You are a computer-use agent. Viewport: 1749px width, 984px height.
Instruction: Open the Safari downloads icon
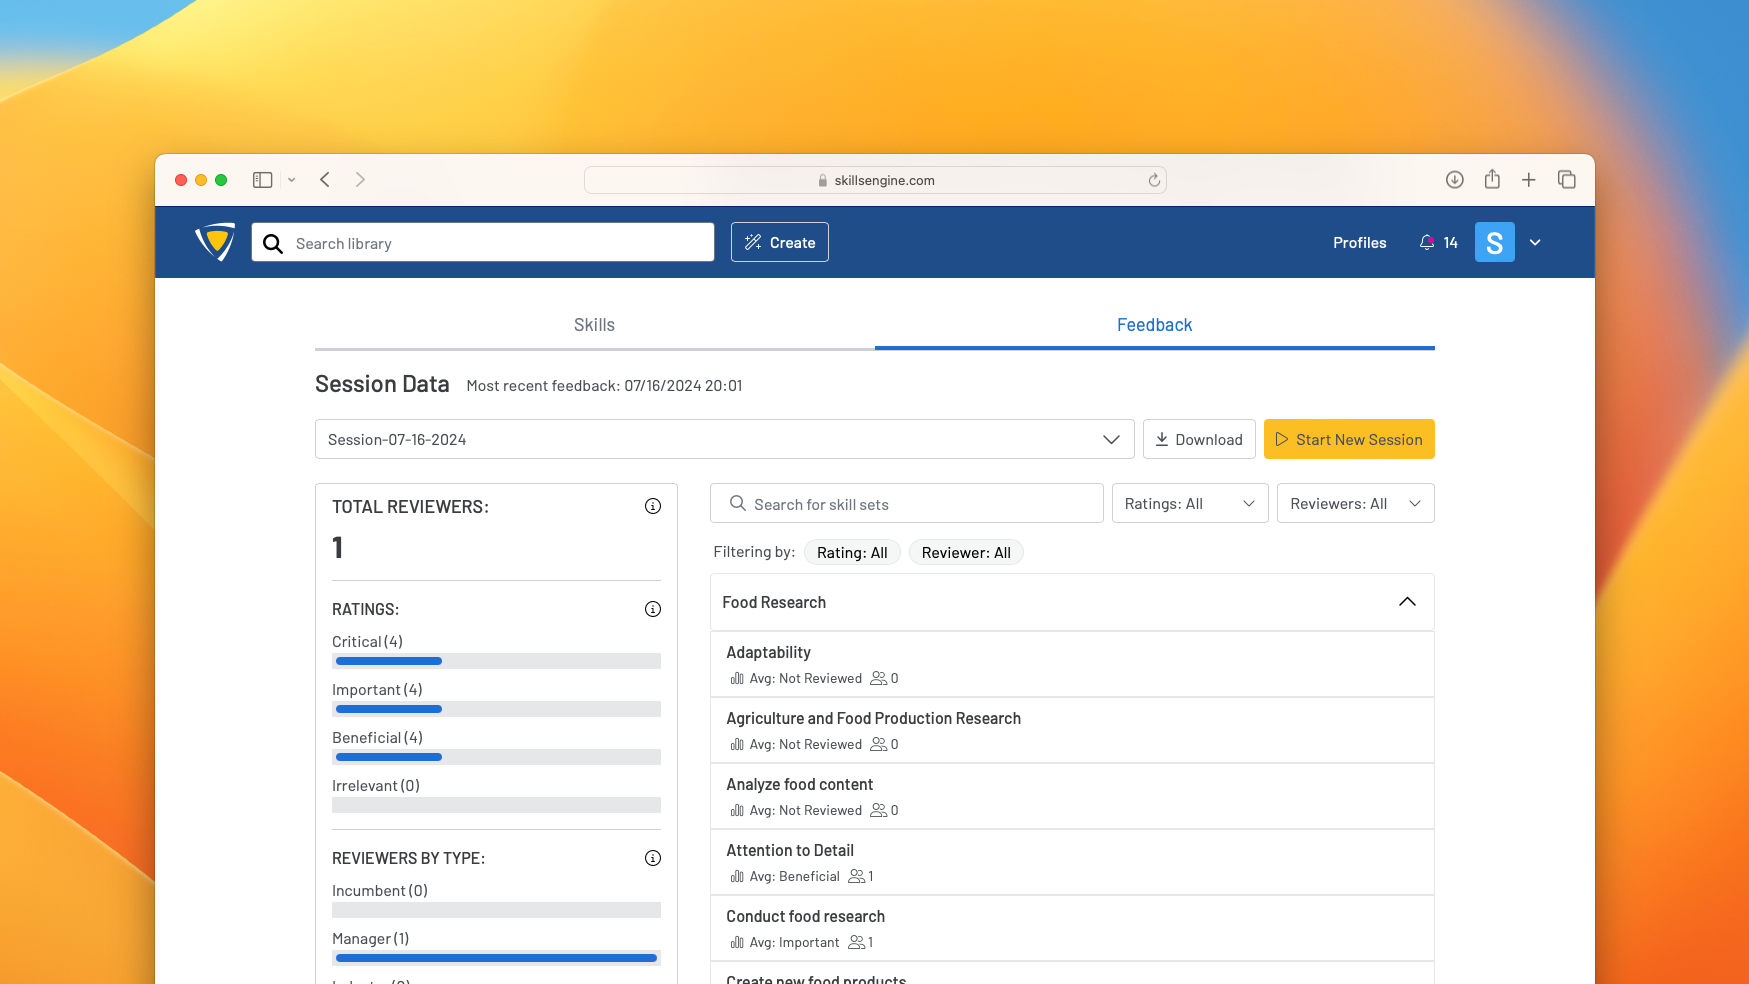point(1455,180)
